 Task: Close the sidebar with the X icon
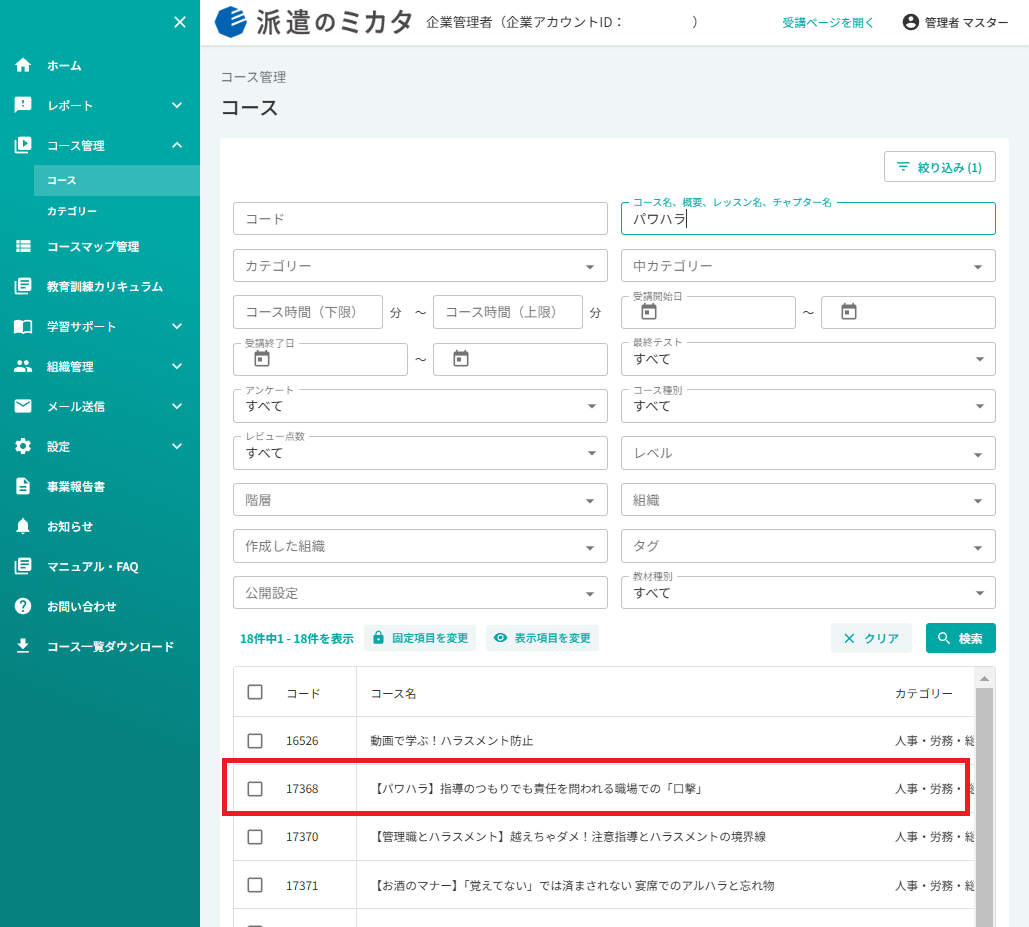pos(179,22)
